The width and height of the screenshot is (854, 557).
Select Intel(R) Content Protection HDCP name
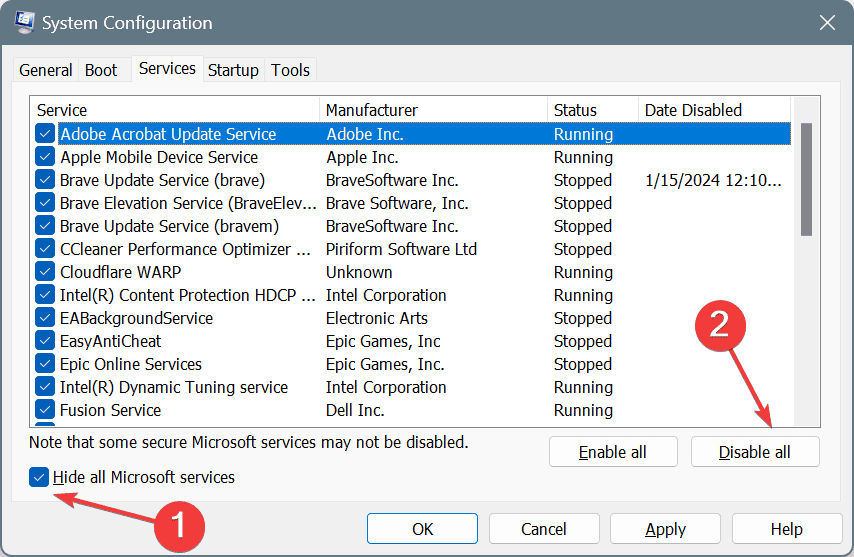[x=187, y=295]
